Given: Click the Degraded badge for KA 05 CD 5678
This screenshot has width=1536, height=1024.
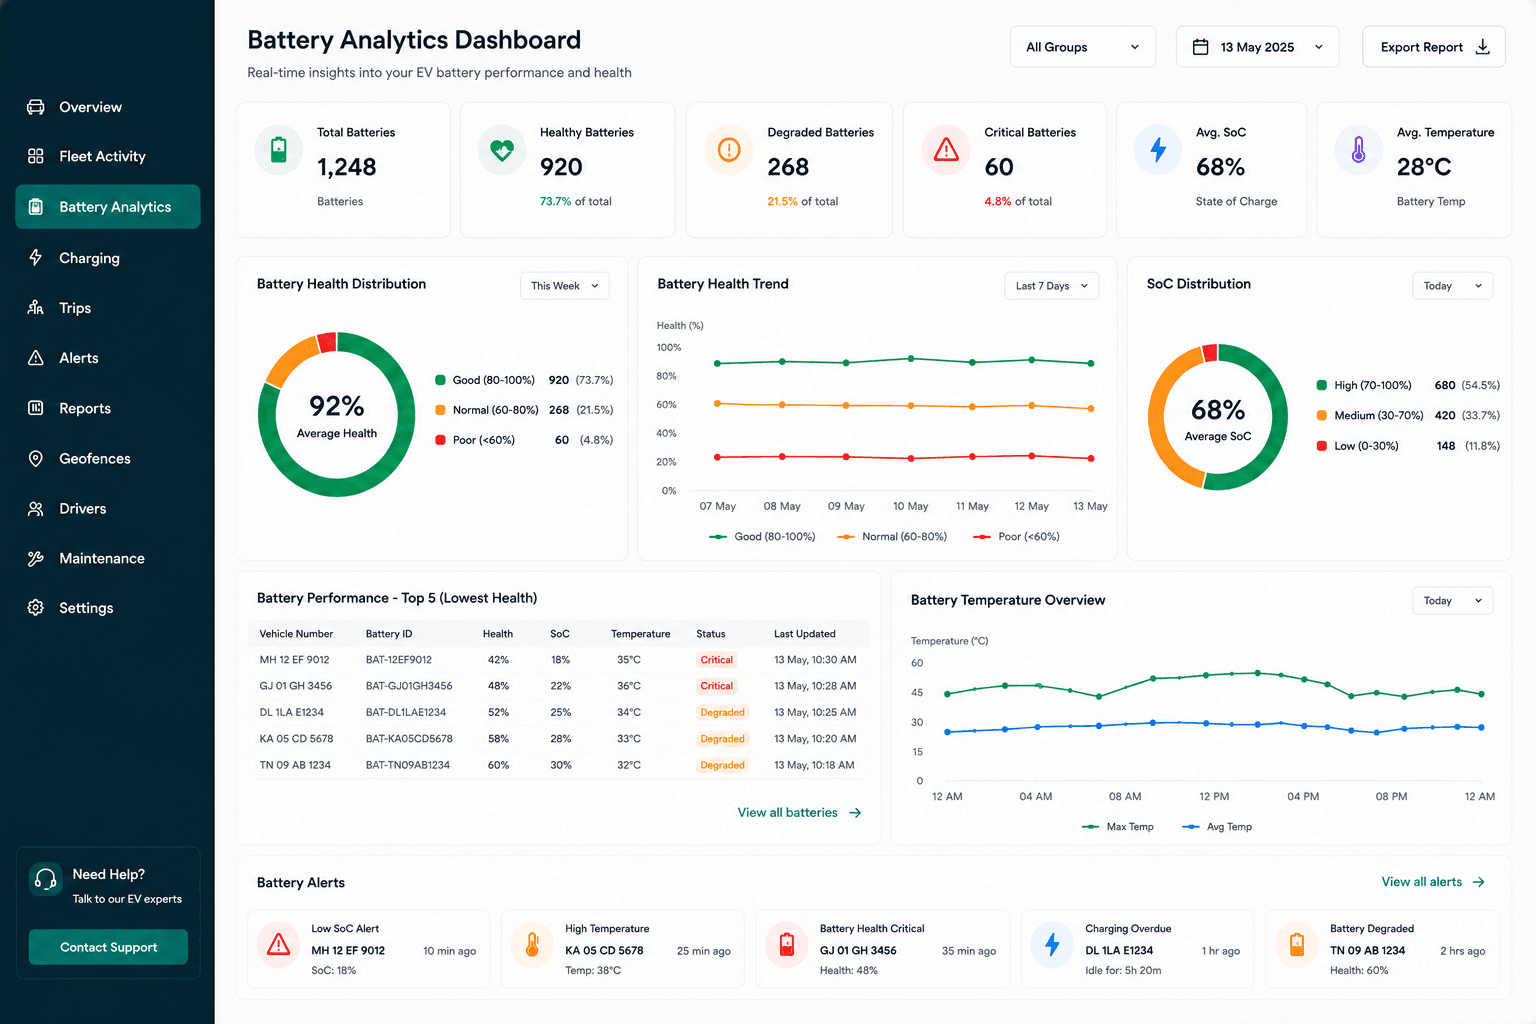Looking at the screenshot, I should [x=722, y=739].
